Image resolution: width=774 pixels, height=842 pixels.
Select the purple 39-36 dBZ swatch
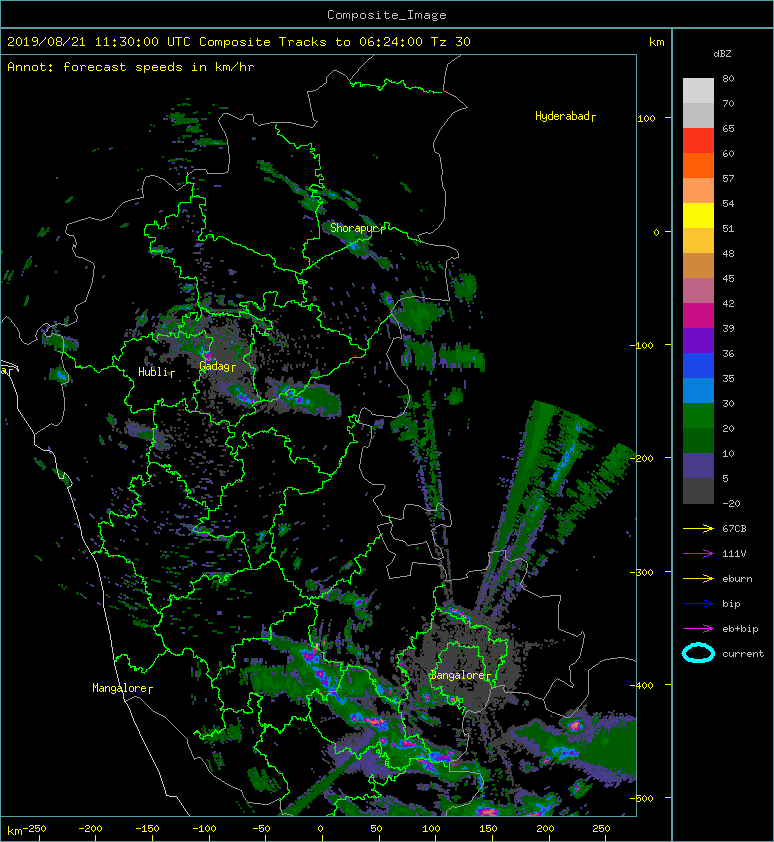(x=698, y=340)
